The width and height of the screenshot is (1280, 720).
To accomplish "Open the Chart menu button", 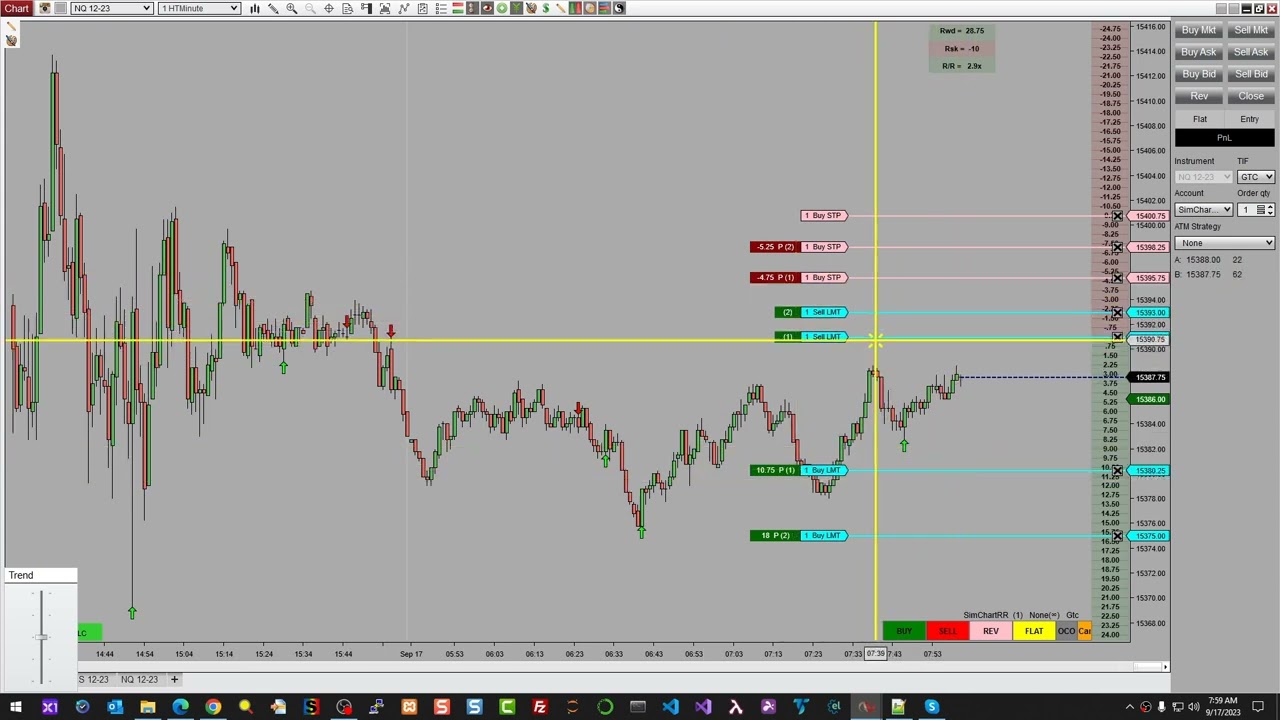I will pos(17,8).
